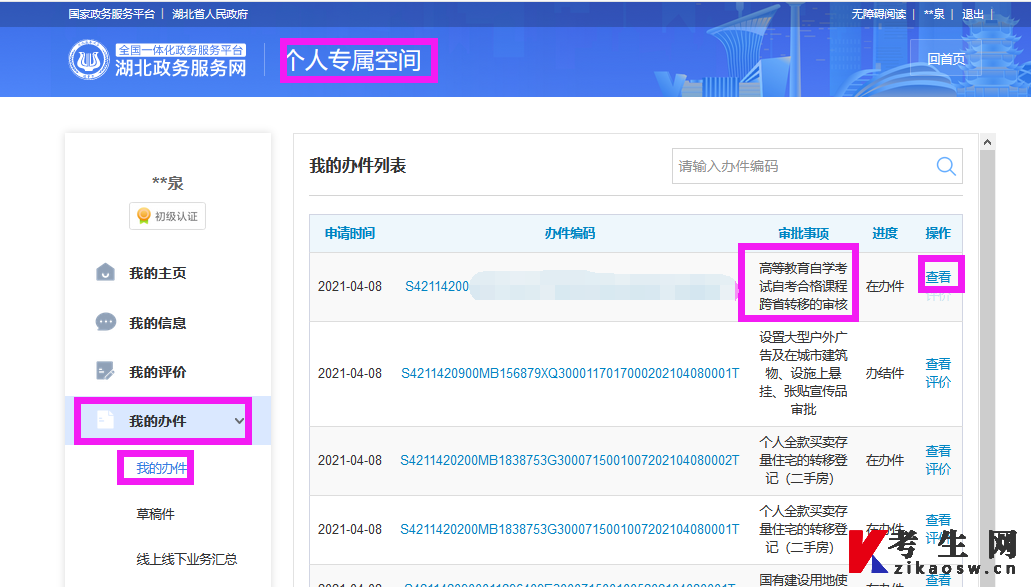Screen dimensions: 1031x587
Task: Click the 办结件 status cell
Action: [885, 373]
